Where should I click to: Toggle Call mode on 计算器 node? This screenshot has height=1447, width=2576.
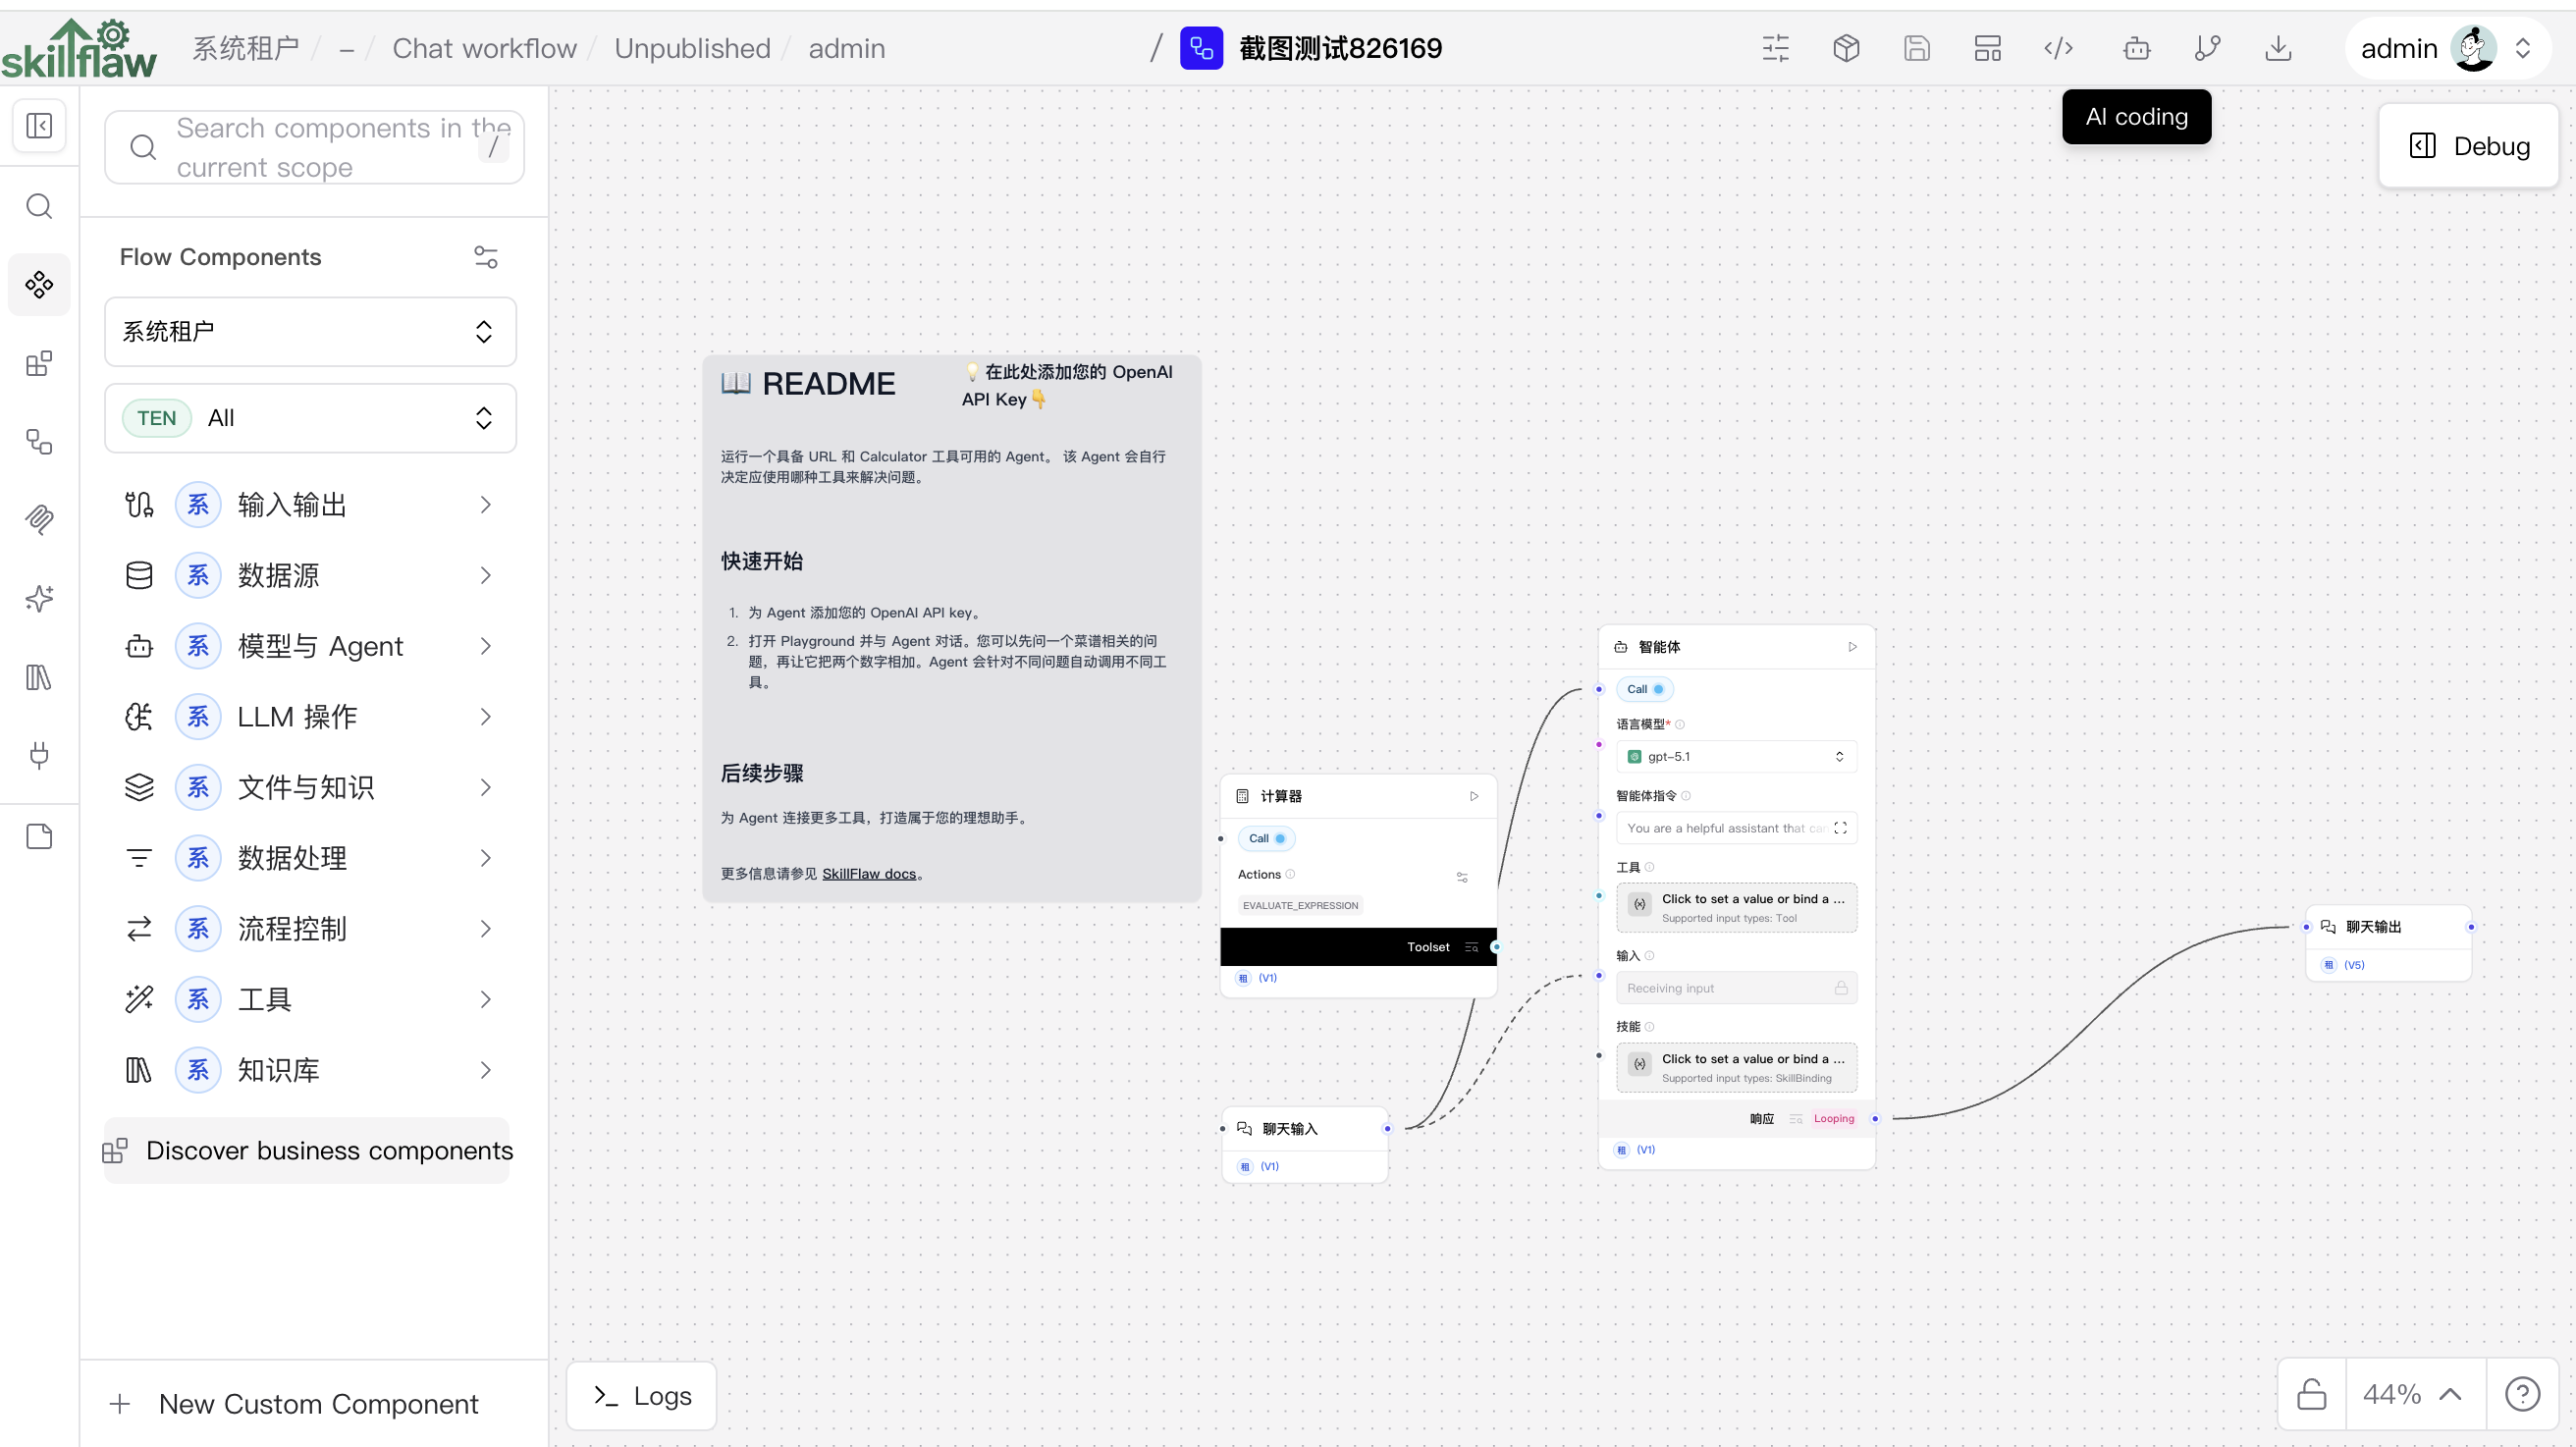pos(1266,838)
